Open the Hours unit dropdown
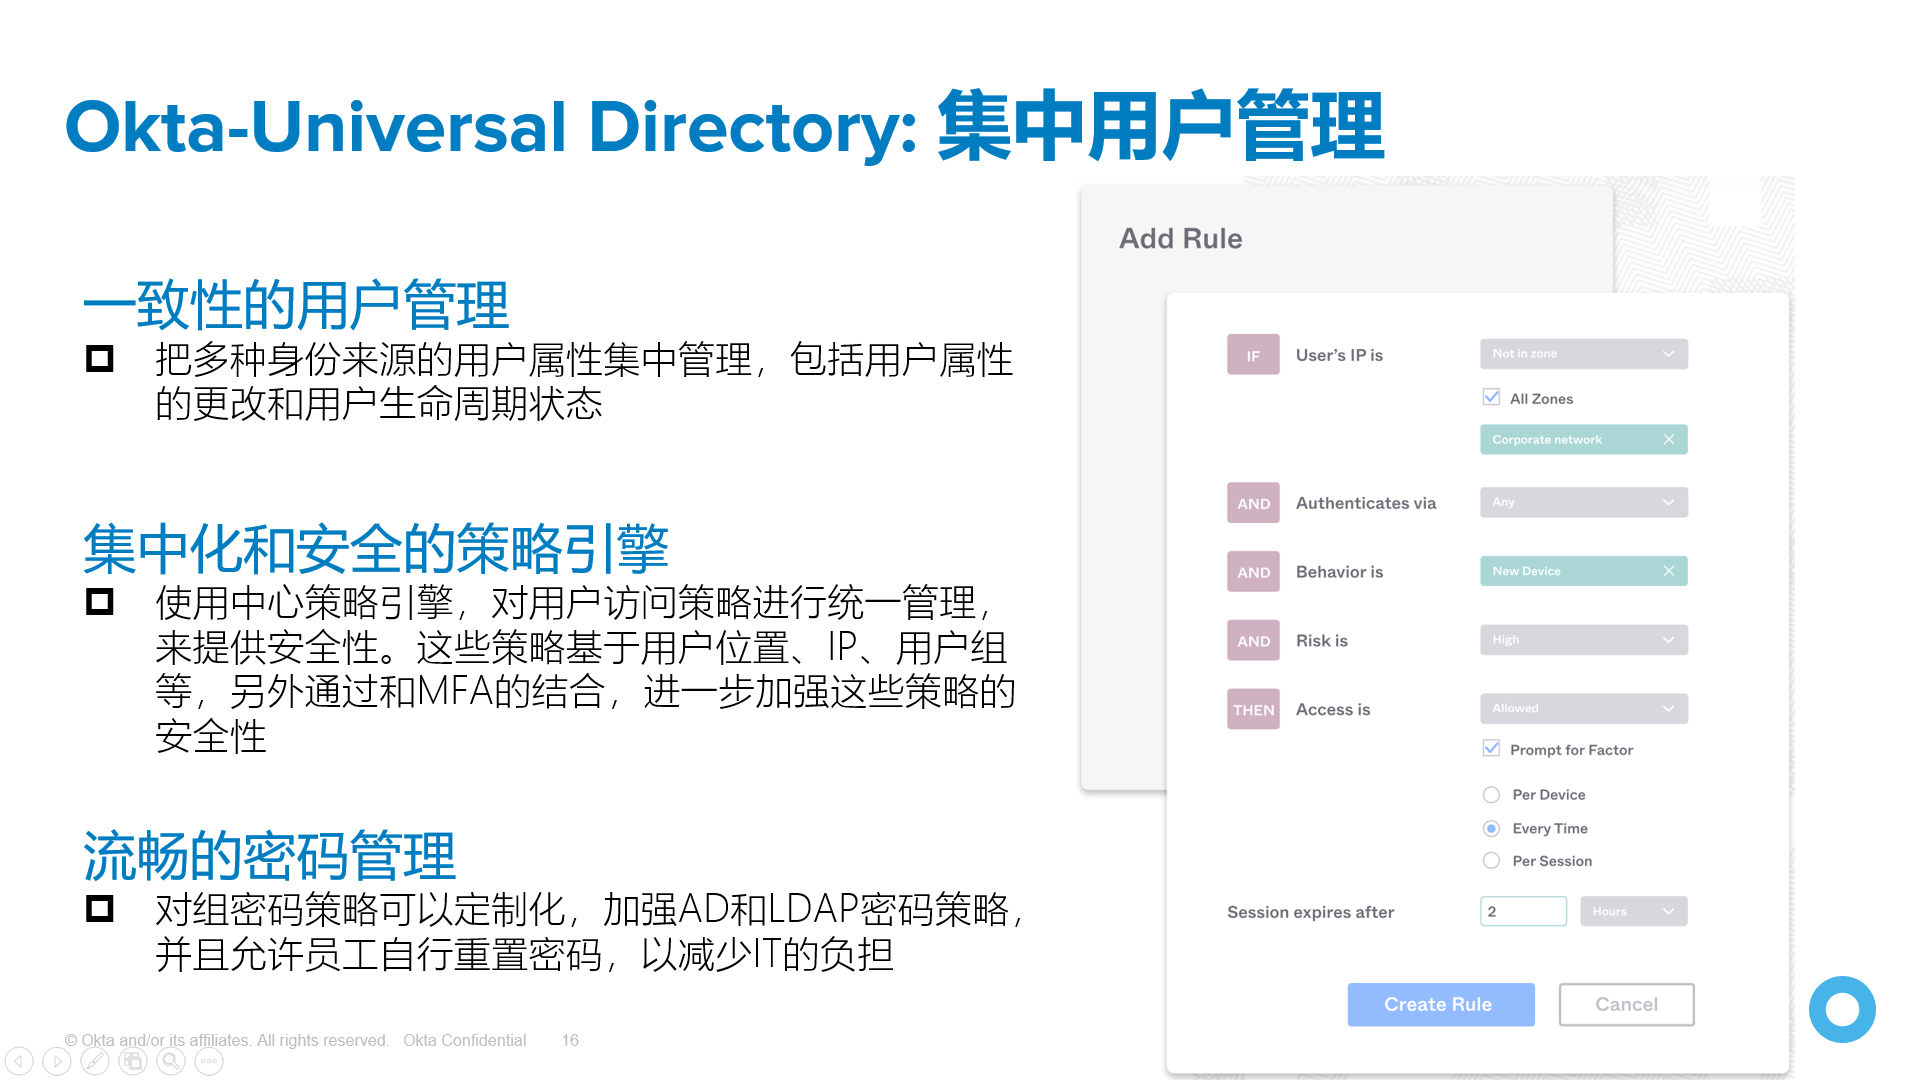 coord(1634,911)
